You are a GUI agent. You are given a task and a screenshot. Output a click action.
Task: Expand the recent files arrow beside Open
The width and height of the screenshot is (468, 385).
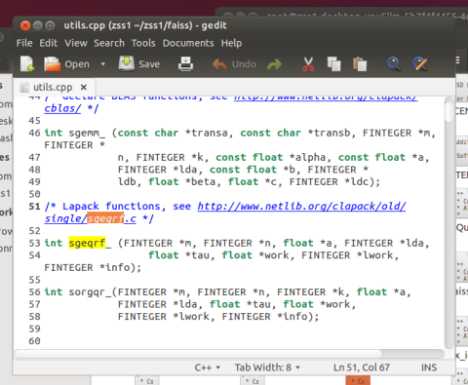click(103, 64)
